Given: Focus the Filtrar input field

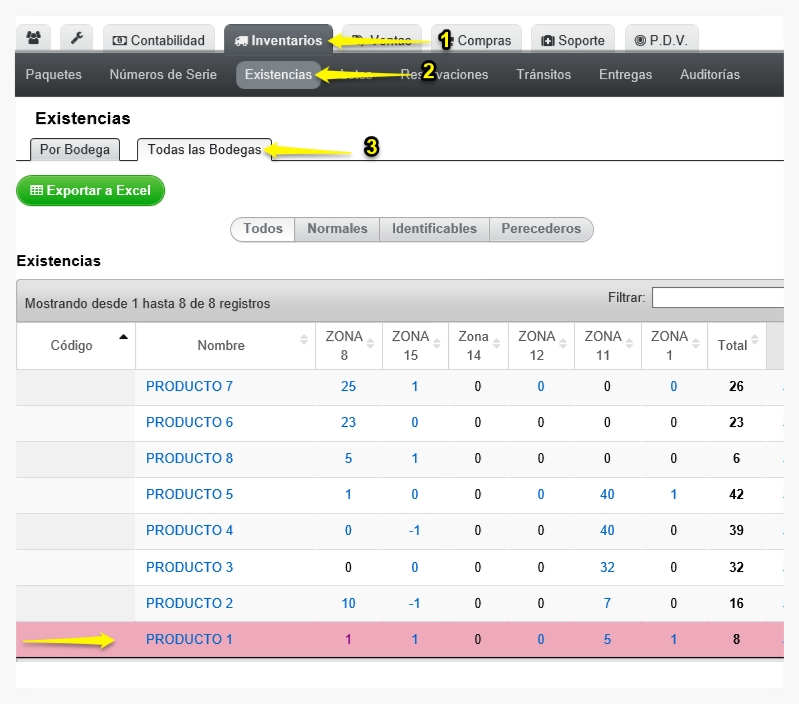Looking at the screenshot, I should (x=718, y=297).
